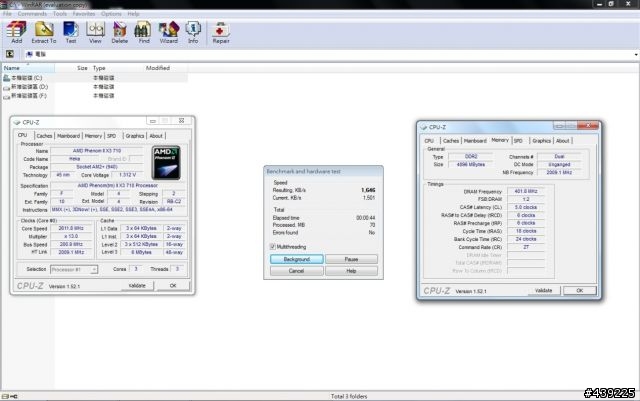This screenshot has width=640, height=401.
Task: Expand the WinRAR address bar dropdown
Action: point(636,54)
